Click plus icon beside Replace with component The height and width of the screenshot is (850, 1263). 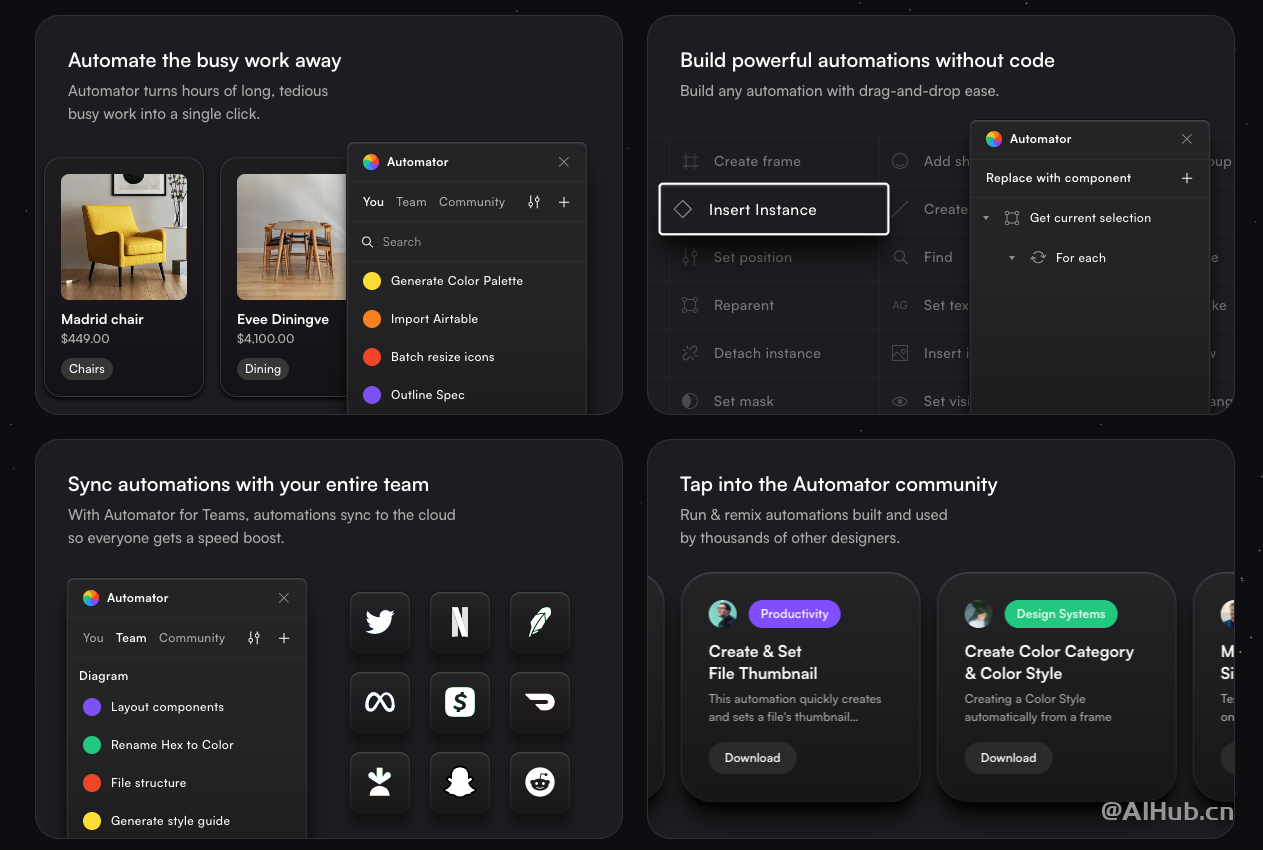coord(1187,178)
